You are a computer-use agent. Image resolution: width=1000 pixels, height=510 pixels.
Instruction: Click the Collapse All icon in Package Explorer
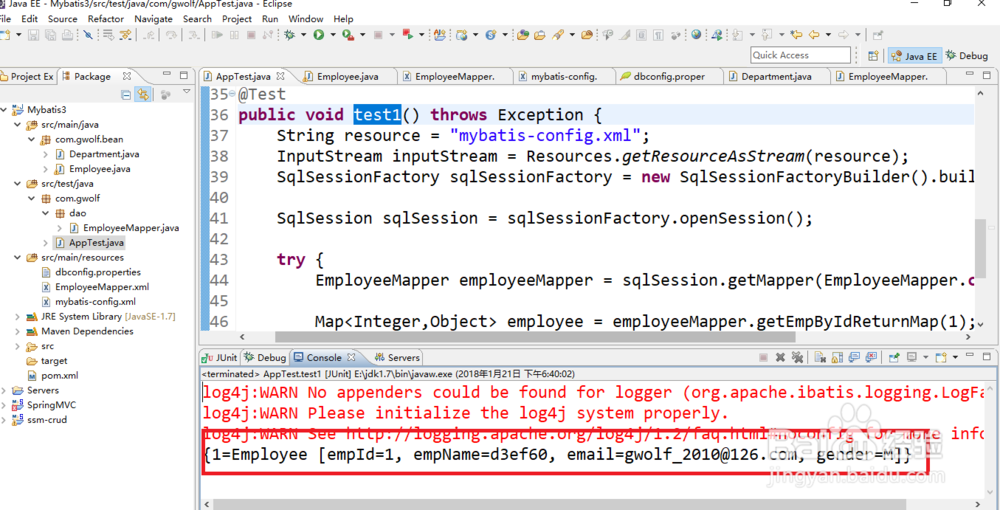coord(126,94)
